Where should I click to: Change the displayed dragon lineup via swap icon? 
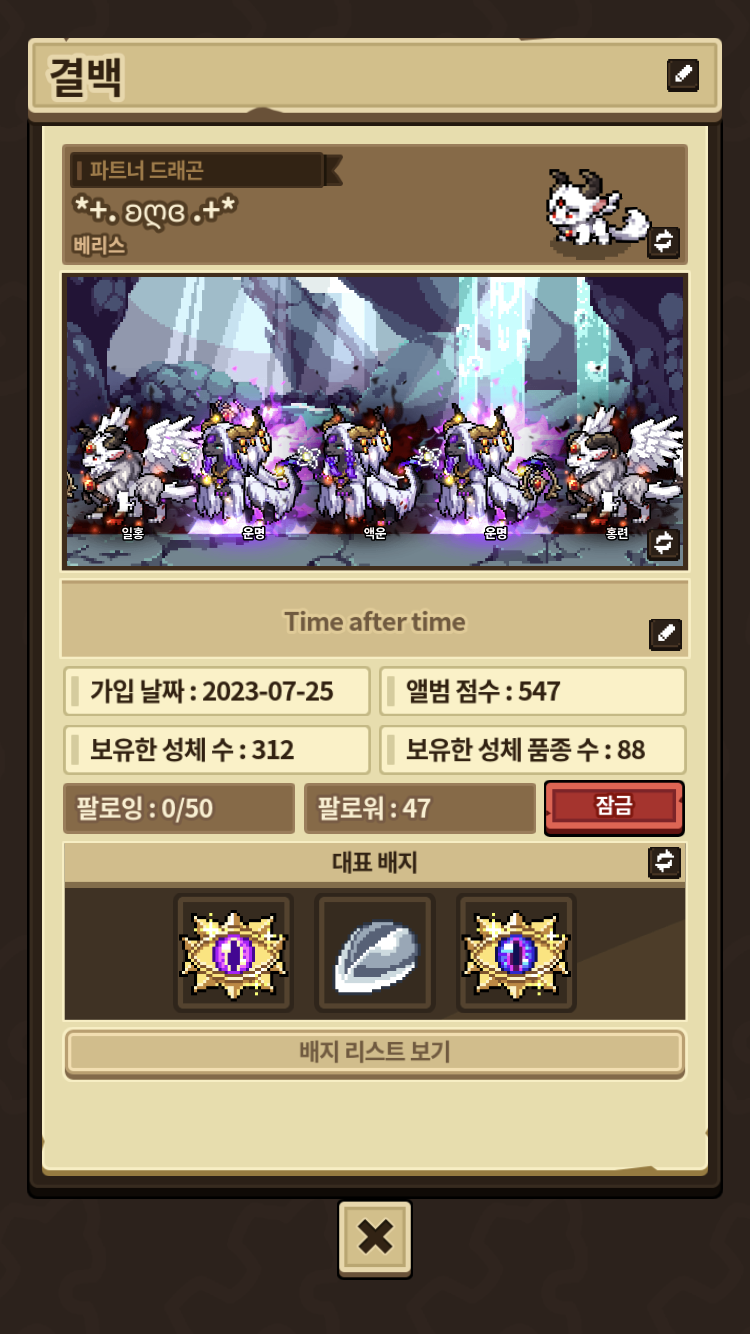664,544
